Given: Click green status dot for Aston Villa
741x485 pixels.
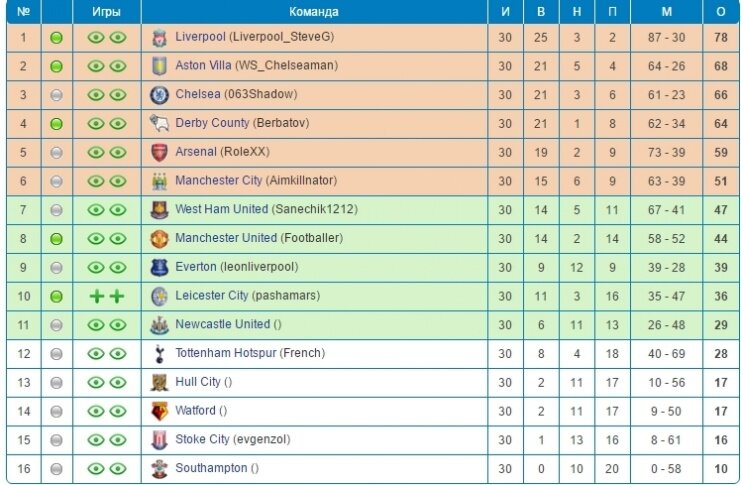Looking at the screenshot, I should click(x=56, y=66).
